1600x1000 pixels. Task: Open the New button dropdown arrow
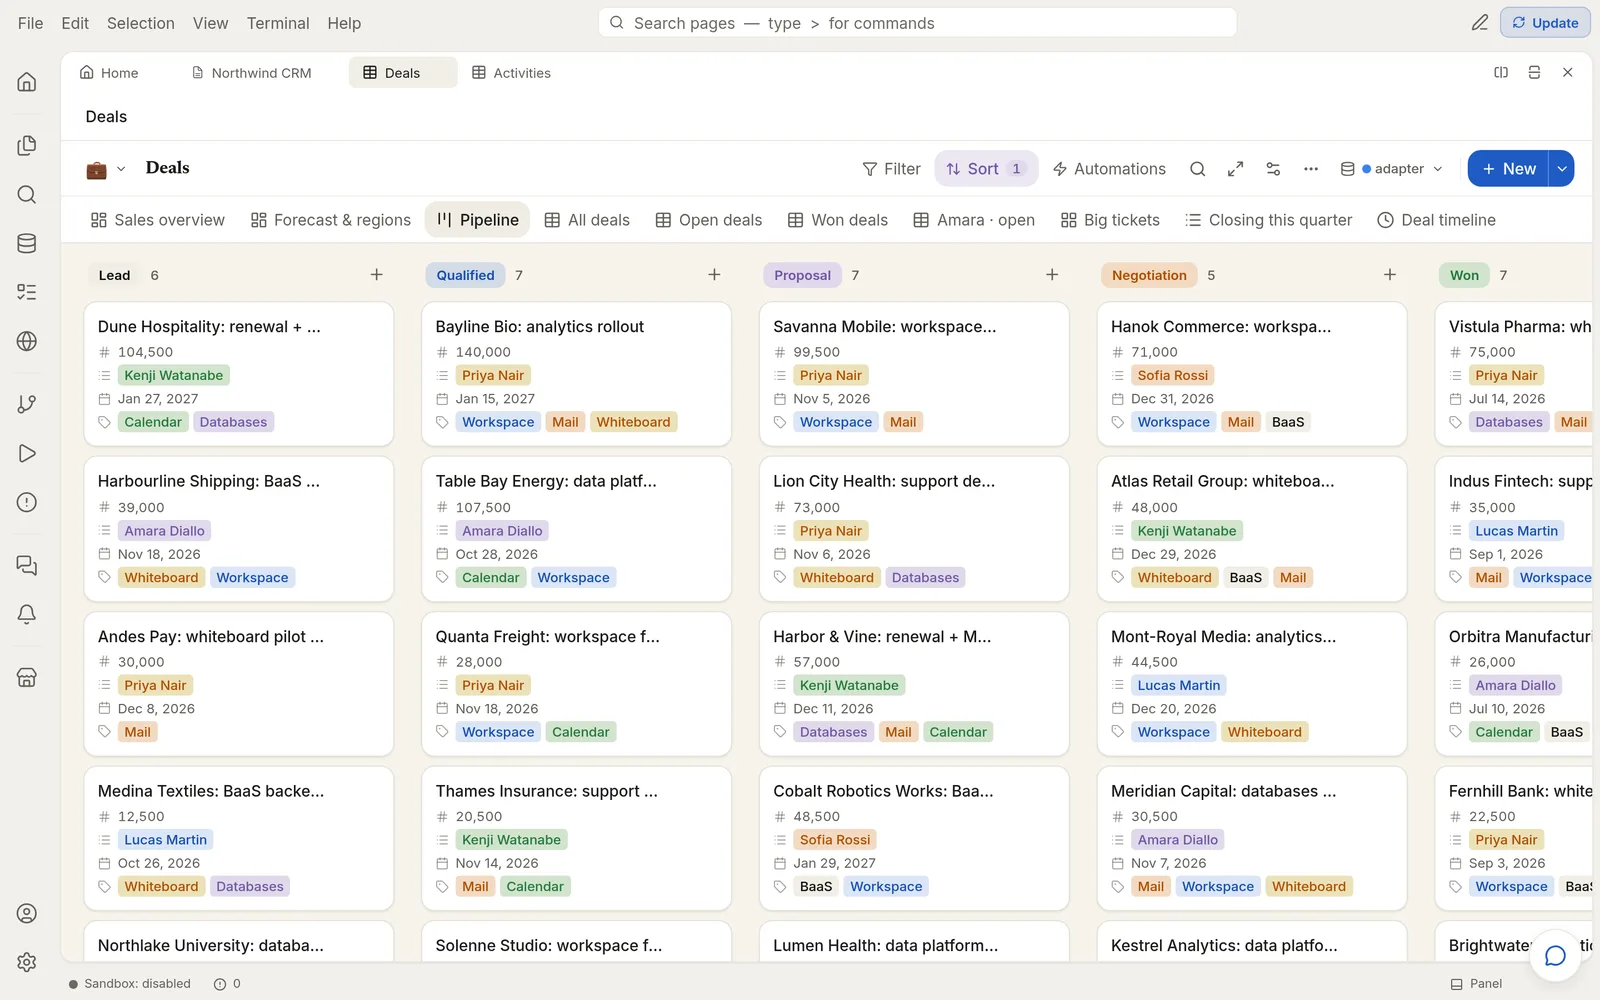(1561, 169)
